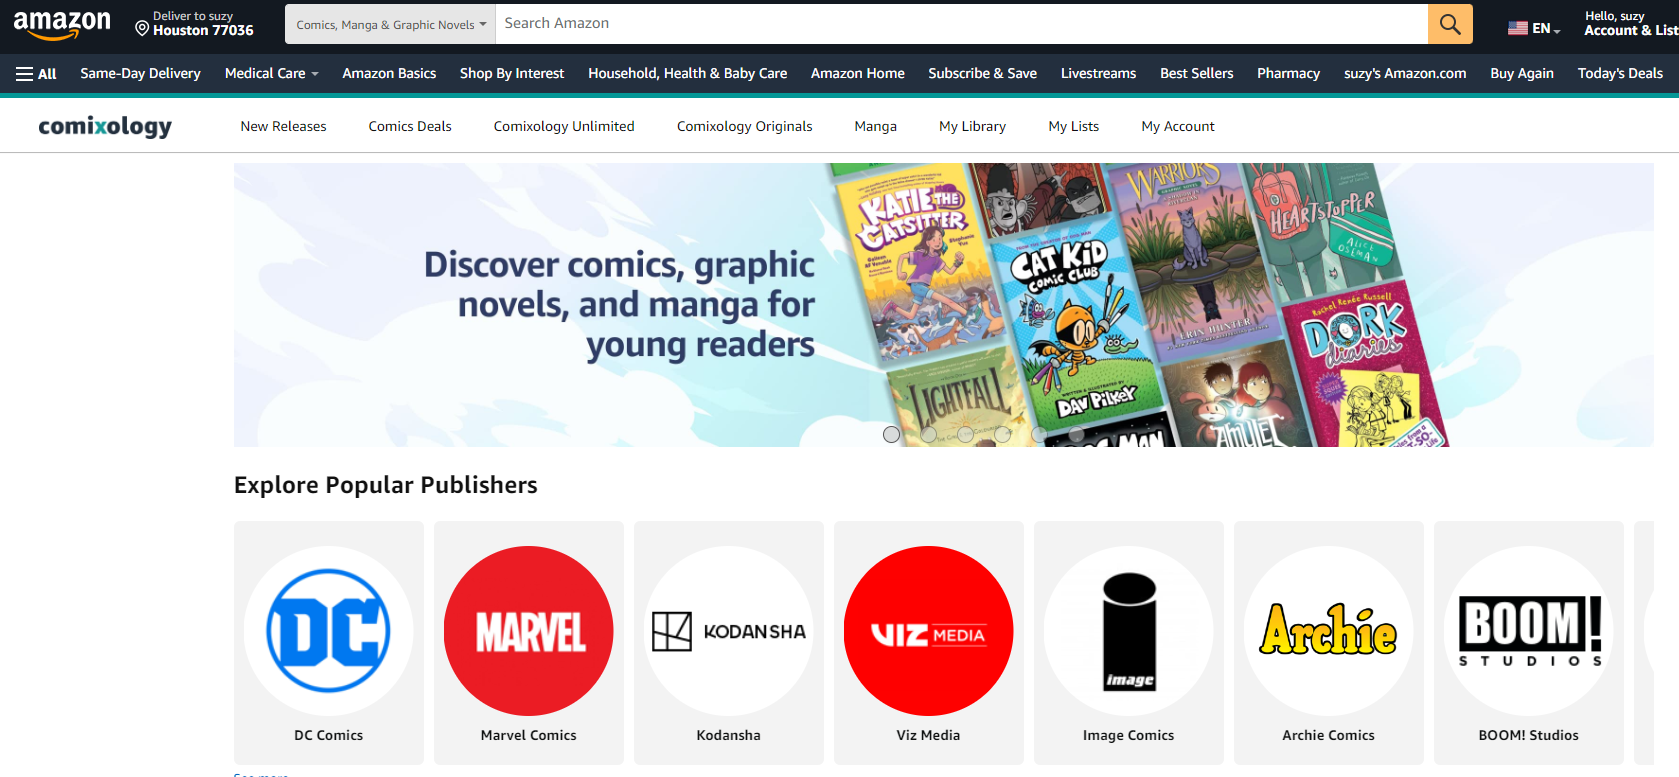Expand the Medical Care dropdown

(x=272, y=74)
